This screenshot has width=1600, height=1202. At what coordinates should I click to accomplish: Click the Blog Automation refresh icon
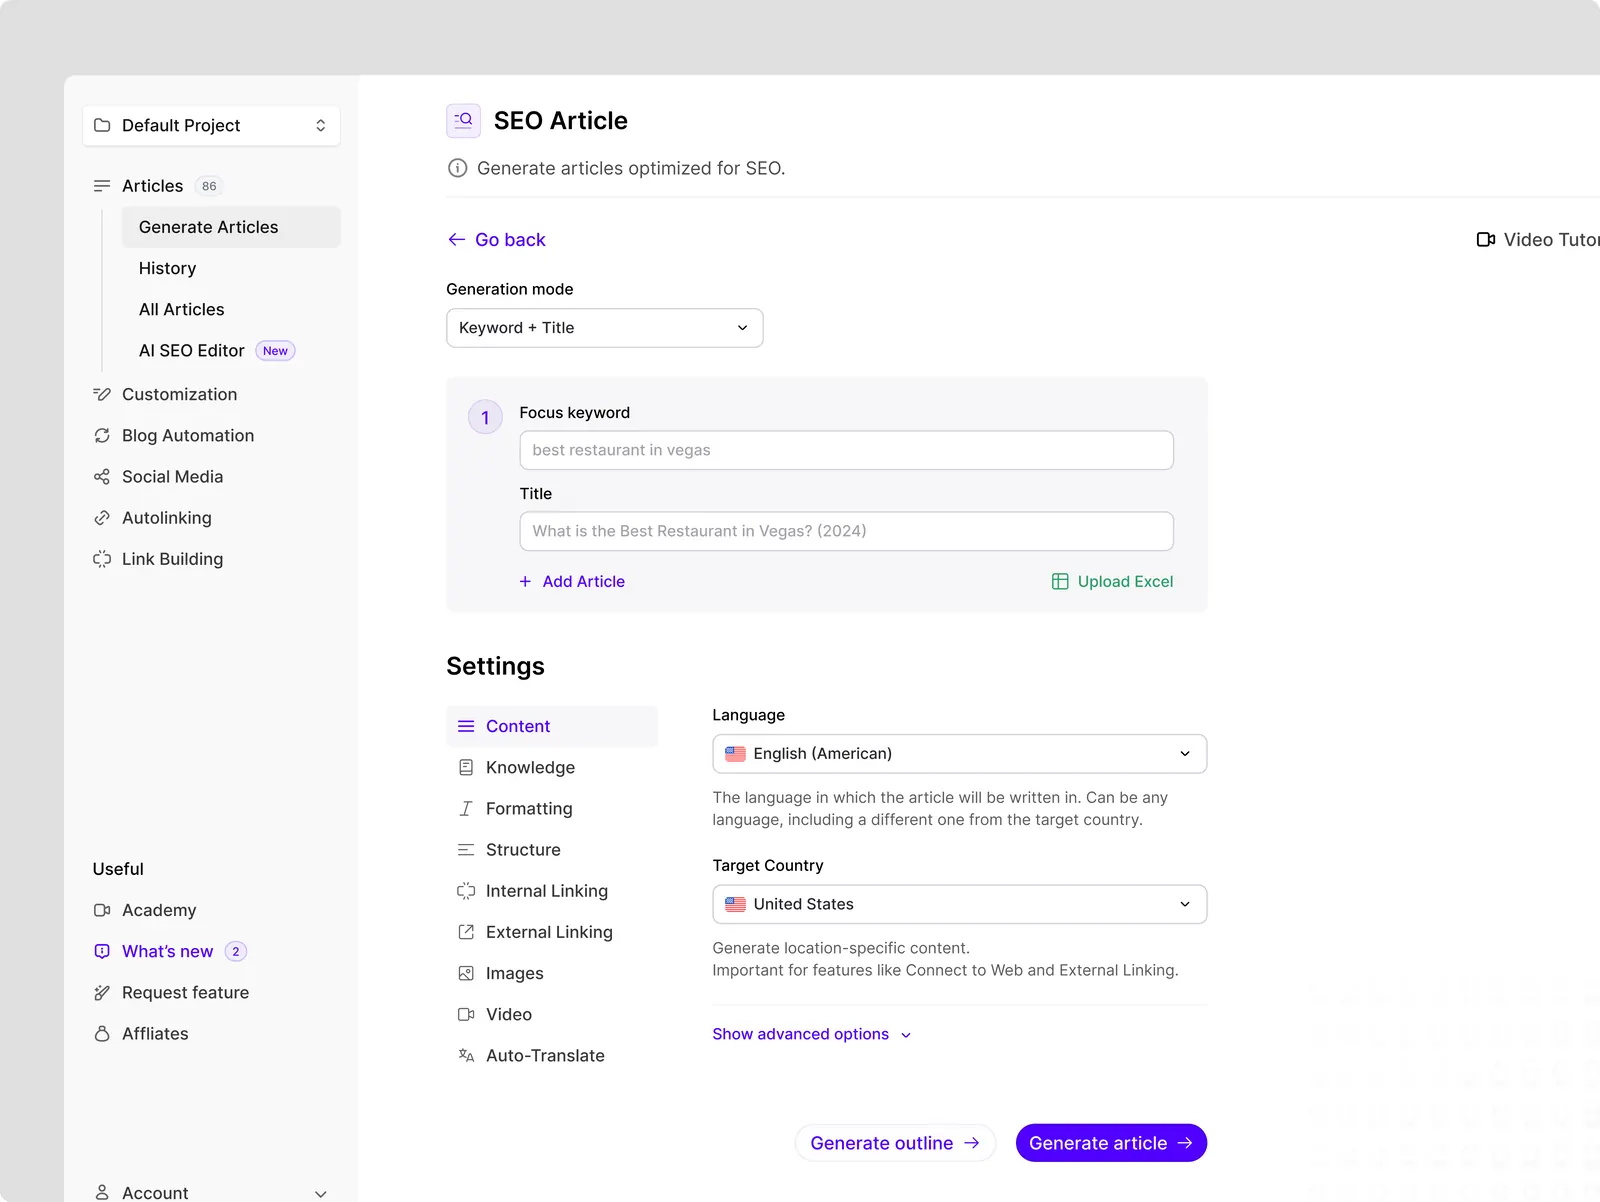[x=102, y=435]
